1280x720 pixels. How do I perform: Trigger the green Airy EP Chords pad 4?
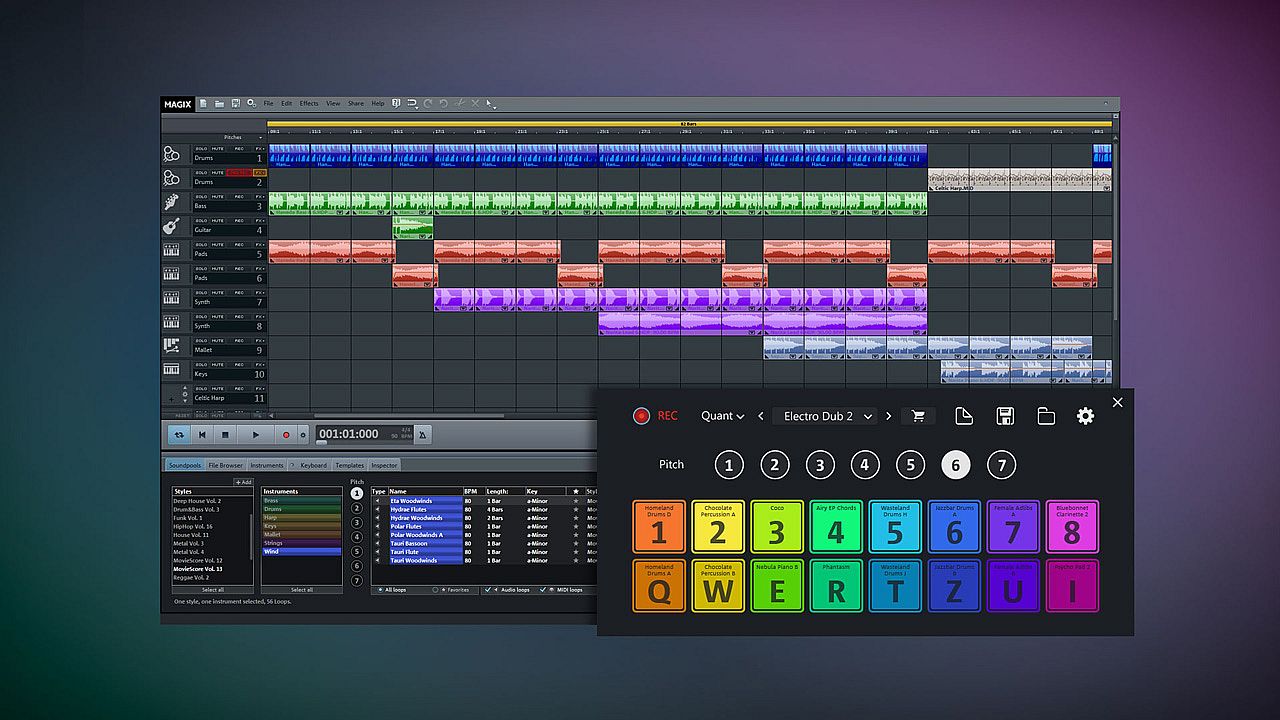pyautogui.click(x=836, y=526)
